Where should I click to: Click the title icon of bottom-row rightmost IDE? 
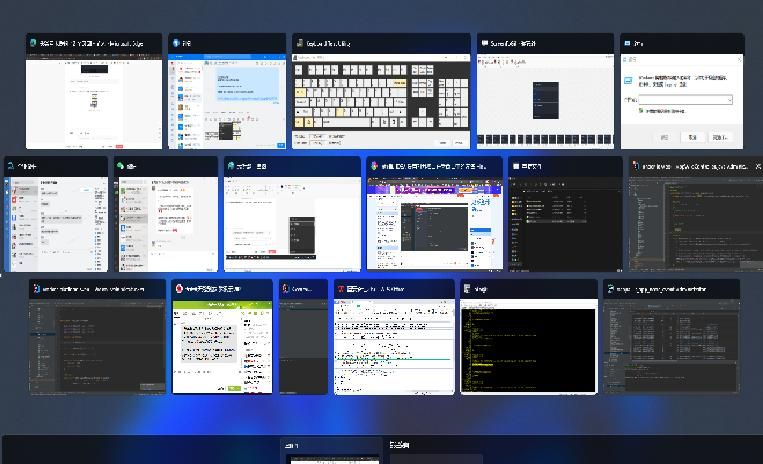click(610, 289)
